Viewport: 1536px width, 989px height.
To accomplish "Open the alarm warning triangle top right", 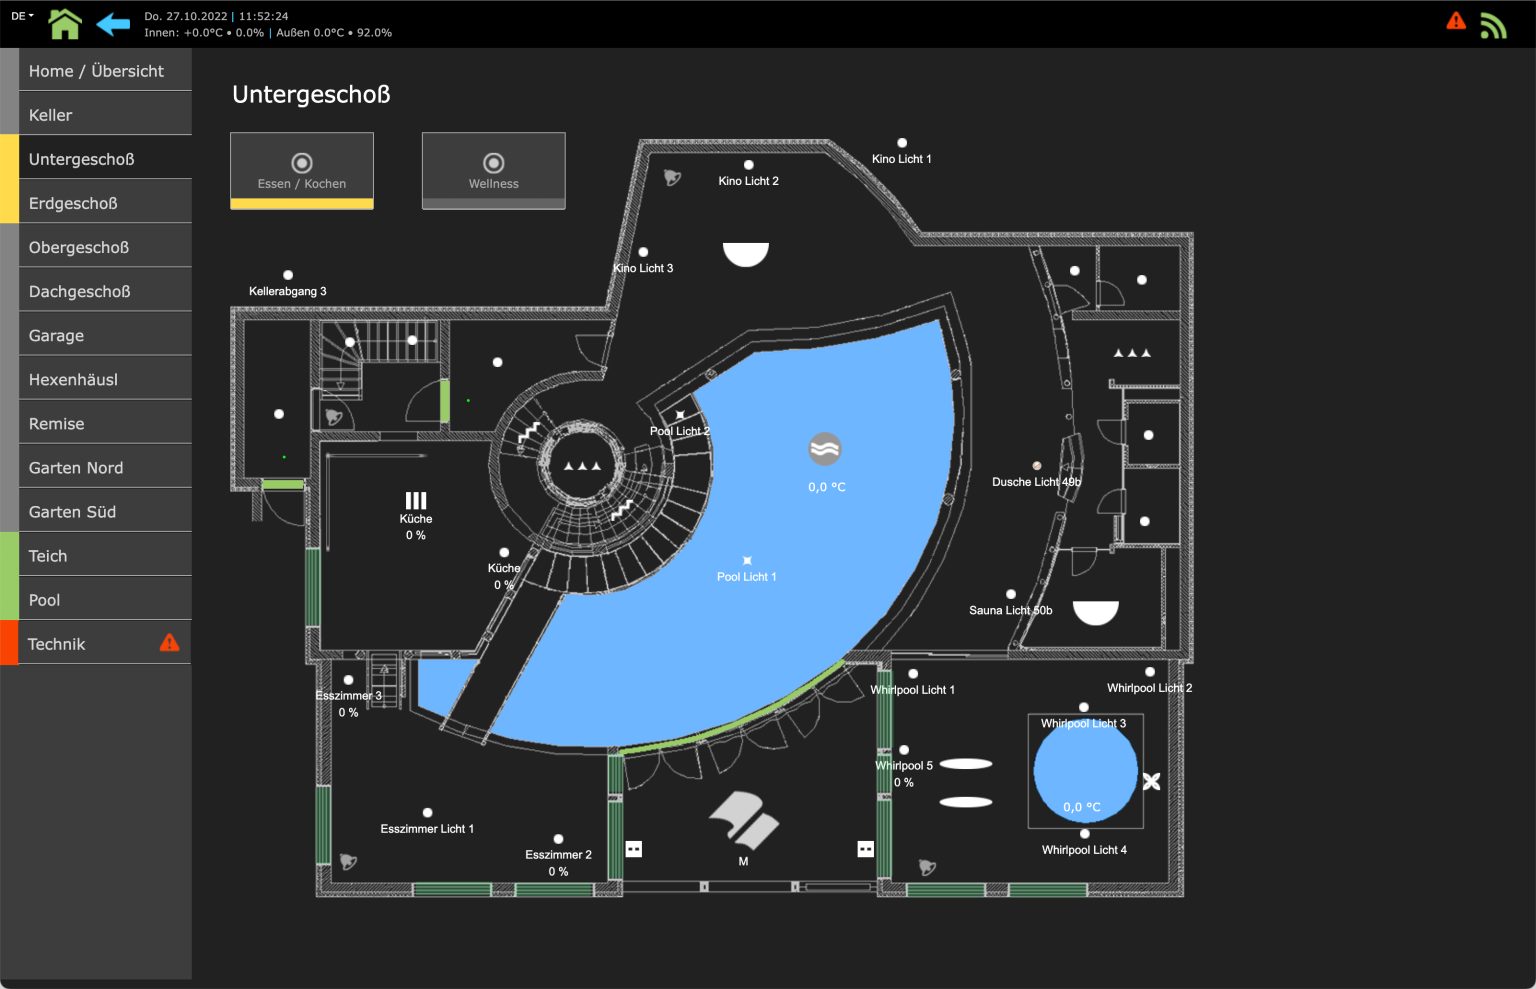I will tap(1456, 19).
